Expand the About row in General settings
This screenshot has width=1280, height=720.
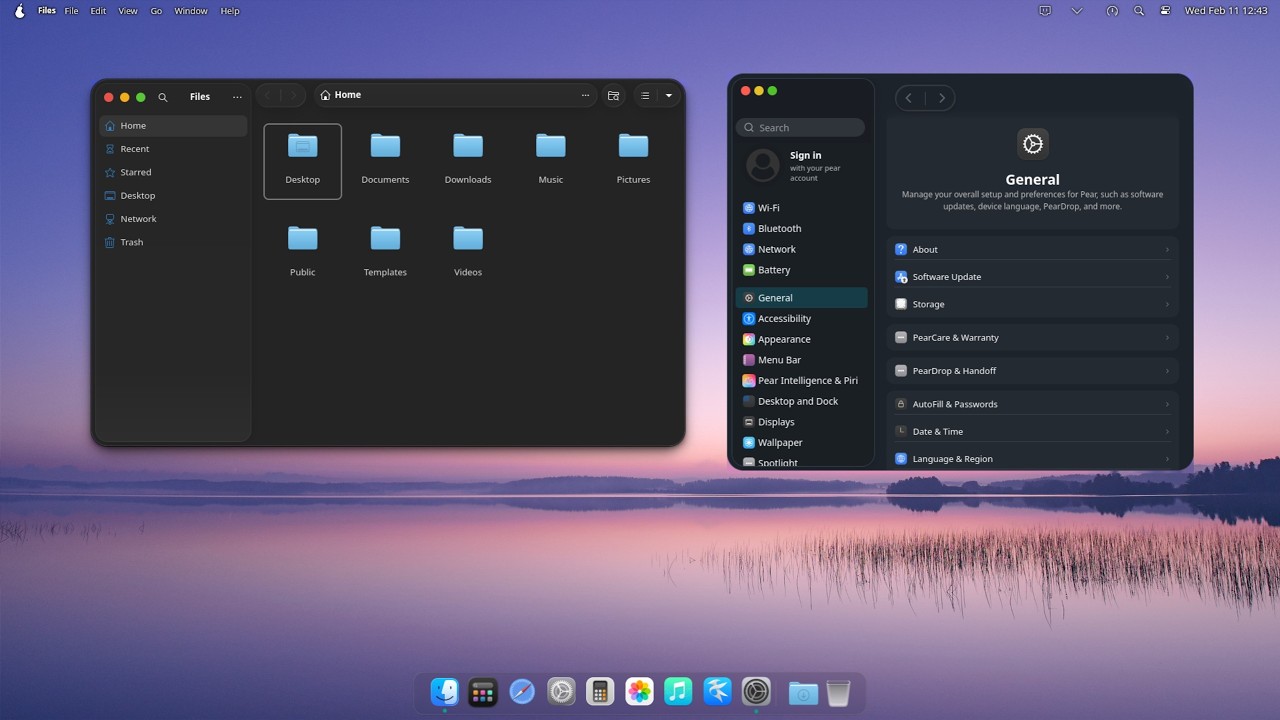coord(1032,249)
